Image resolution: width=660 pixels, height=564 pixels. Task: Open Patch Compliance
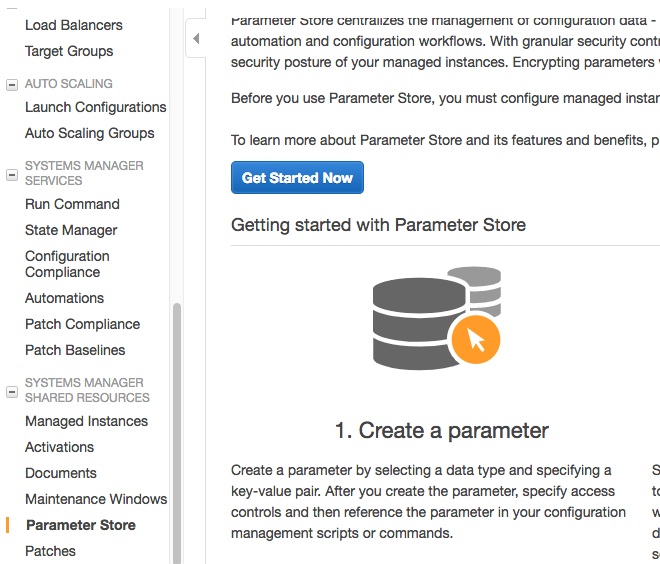coord(82,325)
